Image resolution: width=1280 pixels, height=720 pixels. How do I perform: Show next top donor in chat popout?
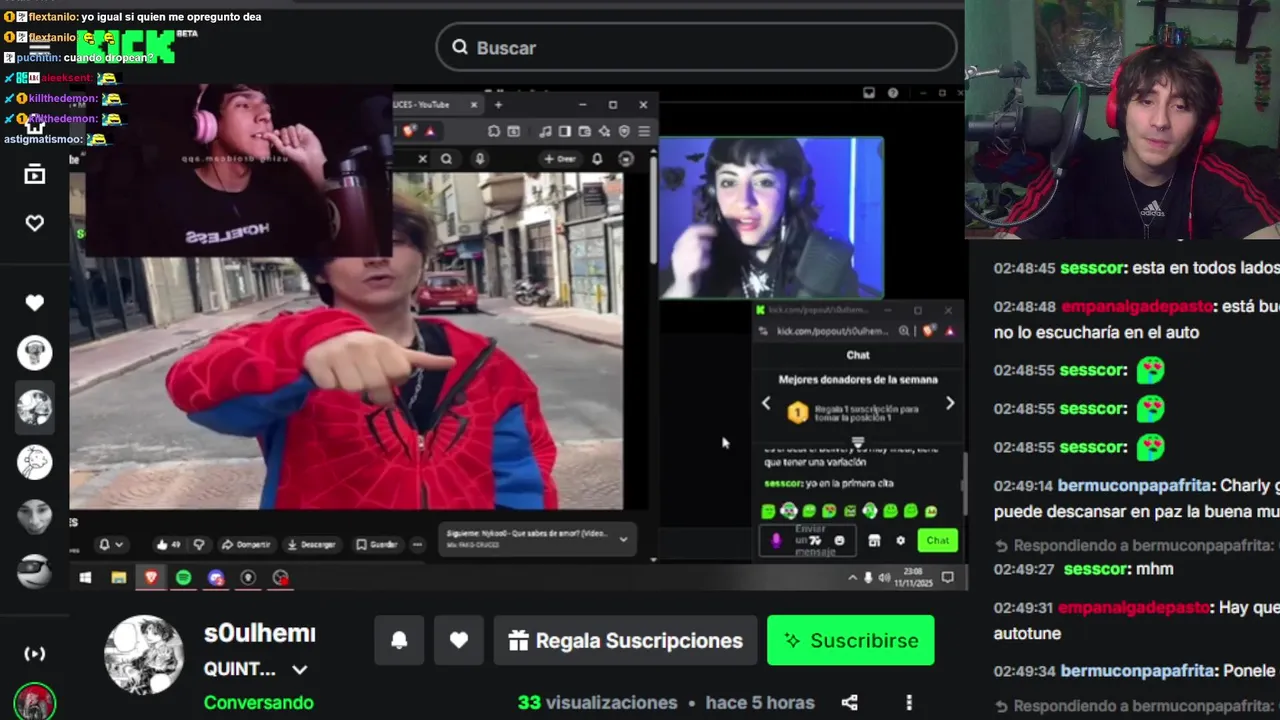[949, 403]
